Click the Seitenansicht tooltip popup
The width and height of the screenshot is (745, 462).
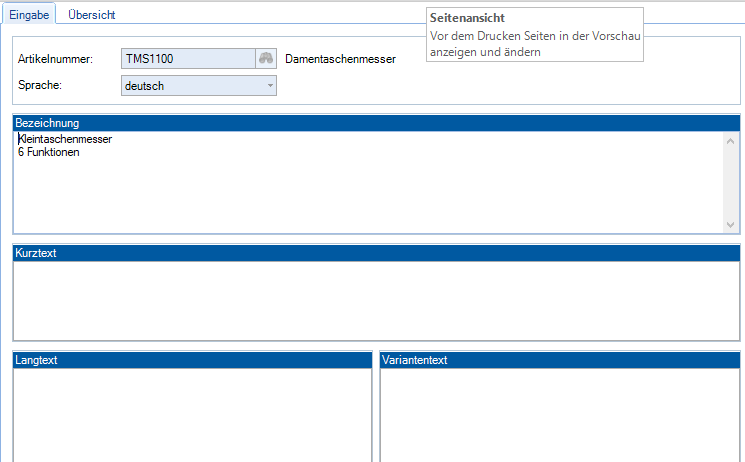(x=534, y=35)
